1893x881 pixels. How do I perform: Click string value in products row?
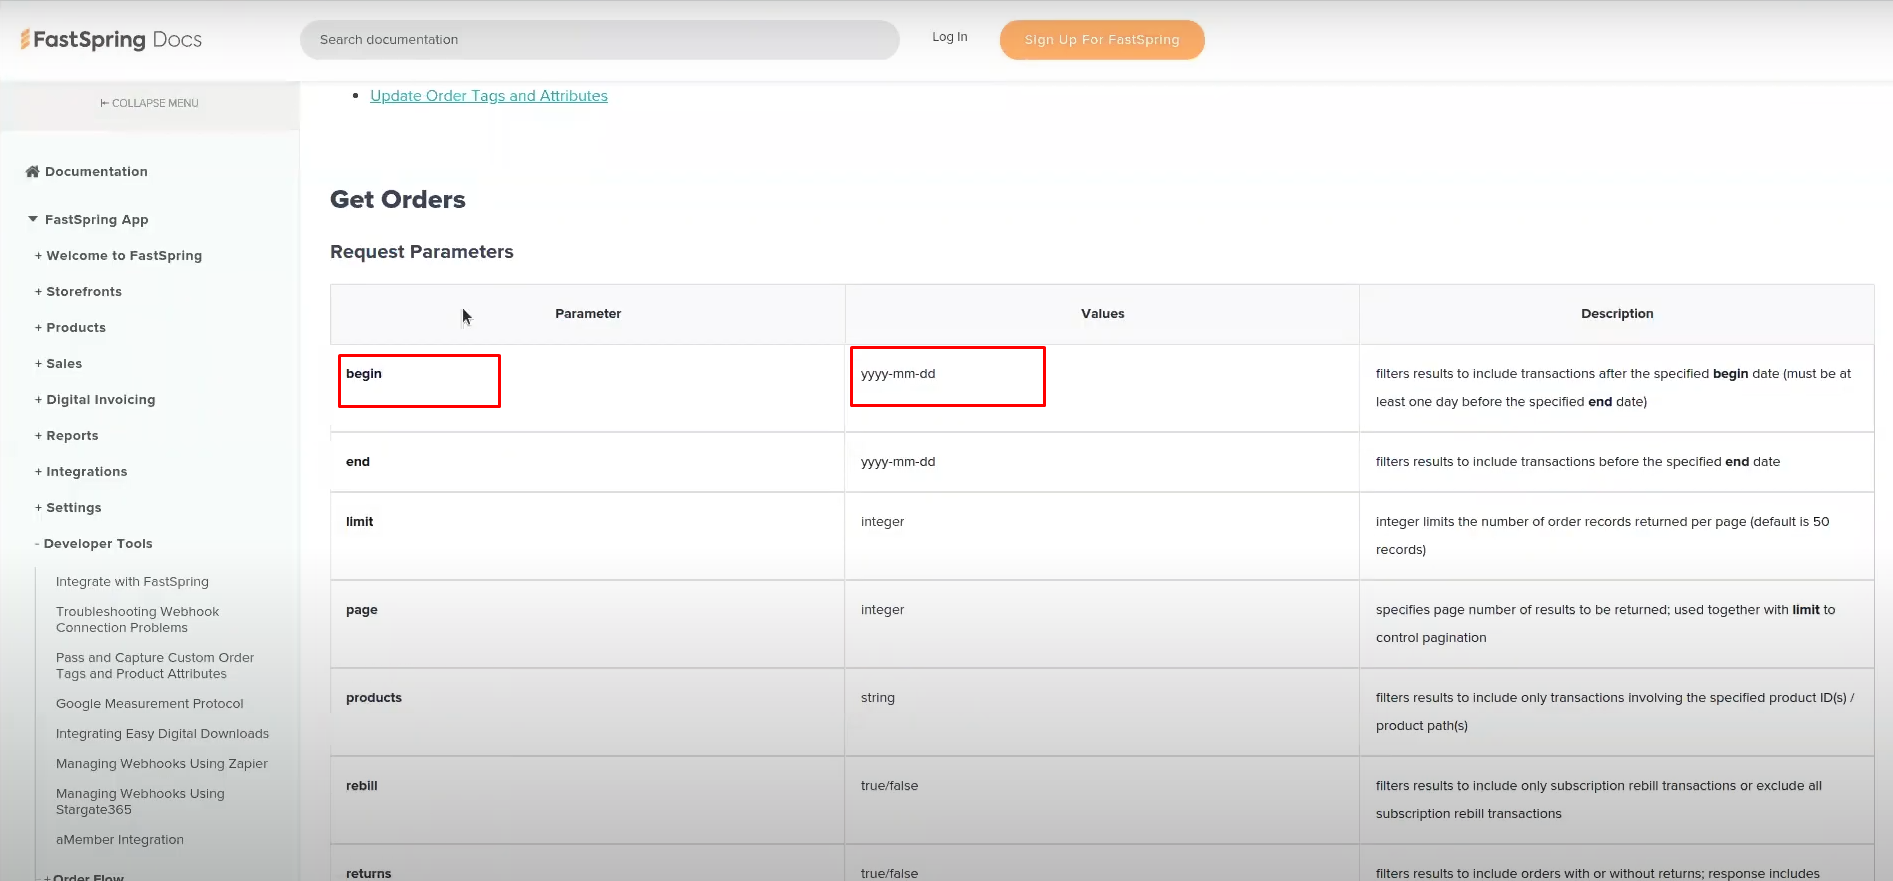[x=878, y=698]
